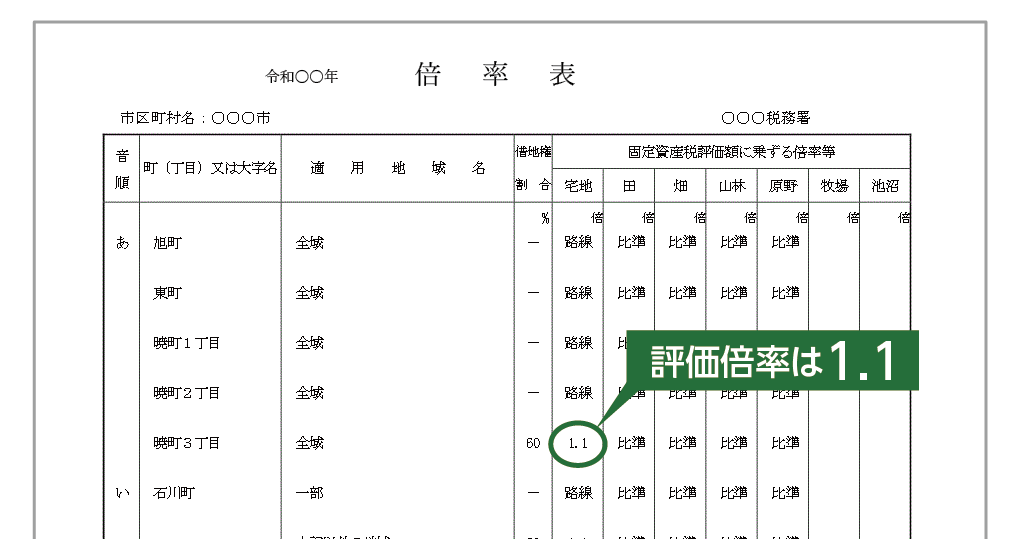The width and height of the screenshot is (1017, 539).
Task: Click 路線 in the 石川町 row
Action: coord(579,494)
